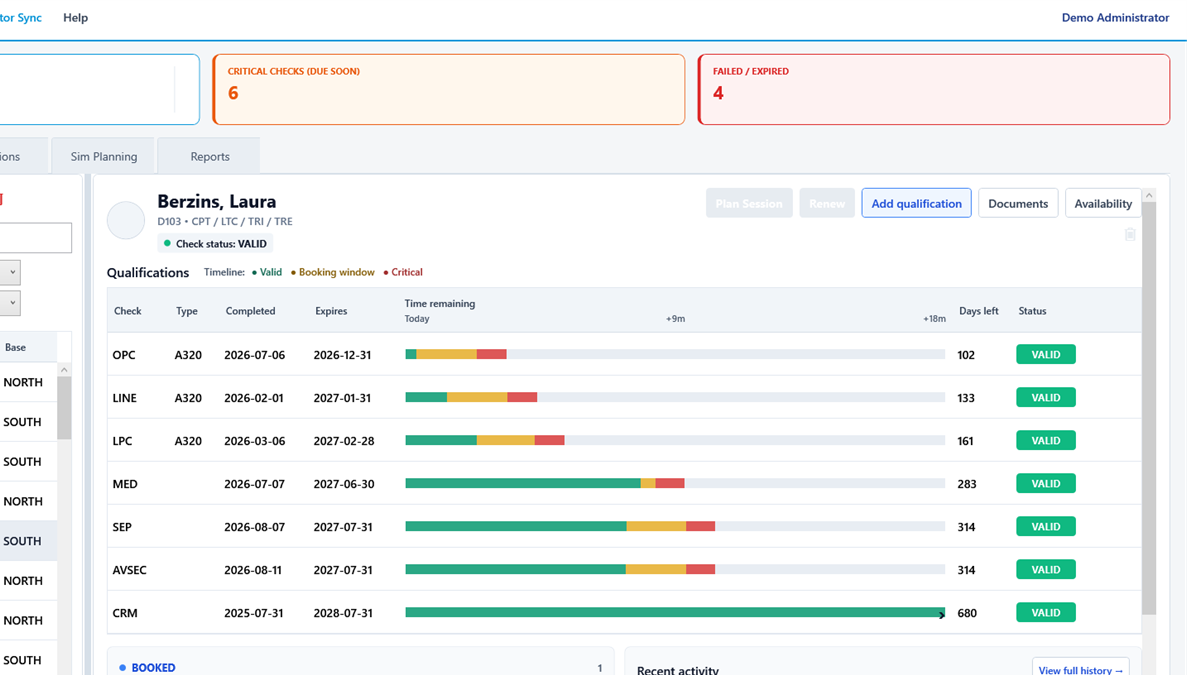This screenshot has height=675, width=1200.
Task: Click the trash icon below the Availability button
Action: pyautogui.click(x=1130, y=234)
